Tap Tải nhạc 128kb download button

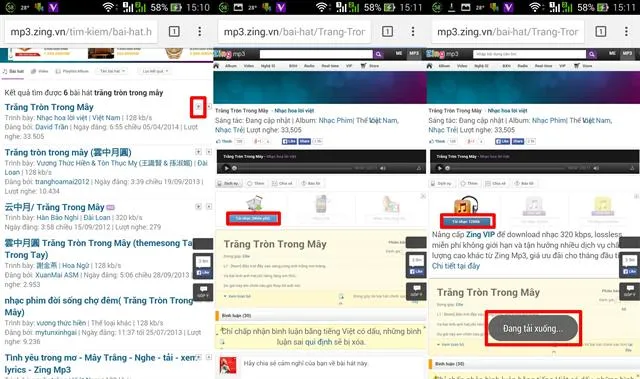(x=467, y=222)
